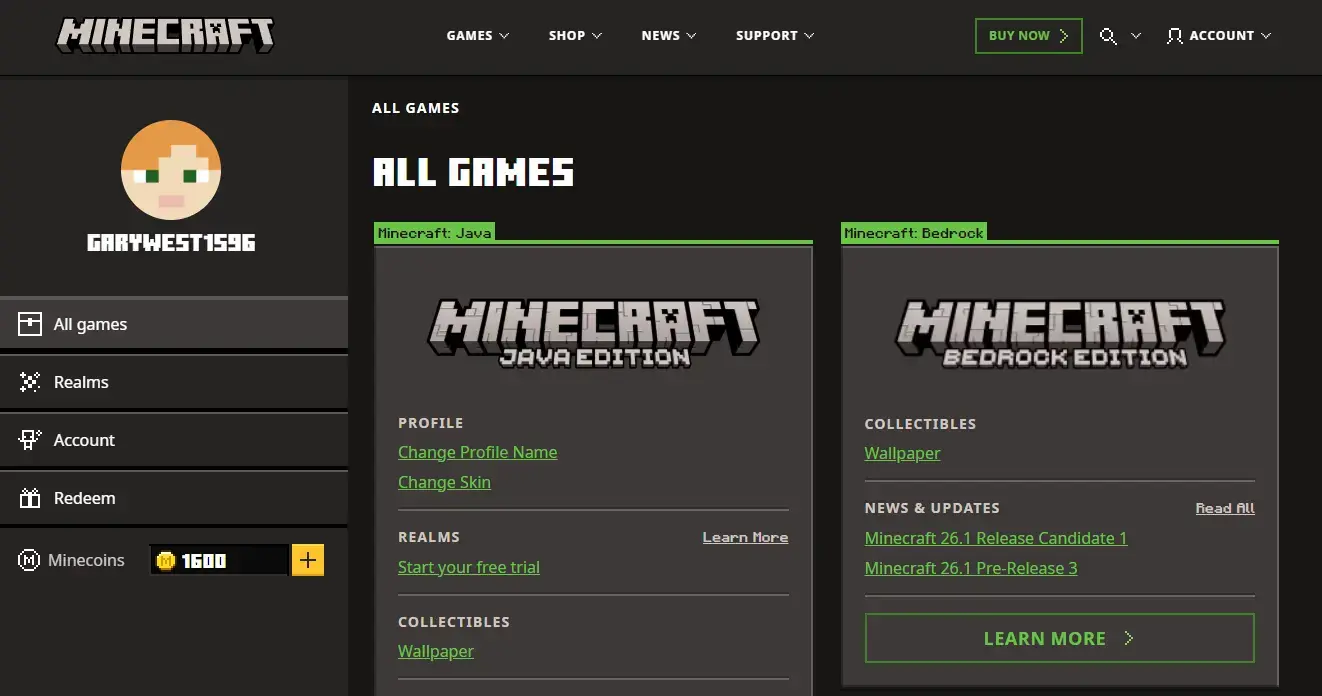The height and width of the screenshot is (696, 1322).
Task: Open the SUPPORT navigation menu
Action: tap(775, 36)
